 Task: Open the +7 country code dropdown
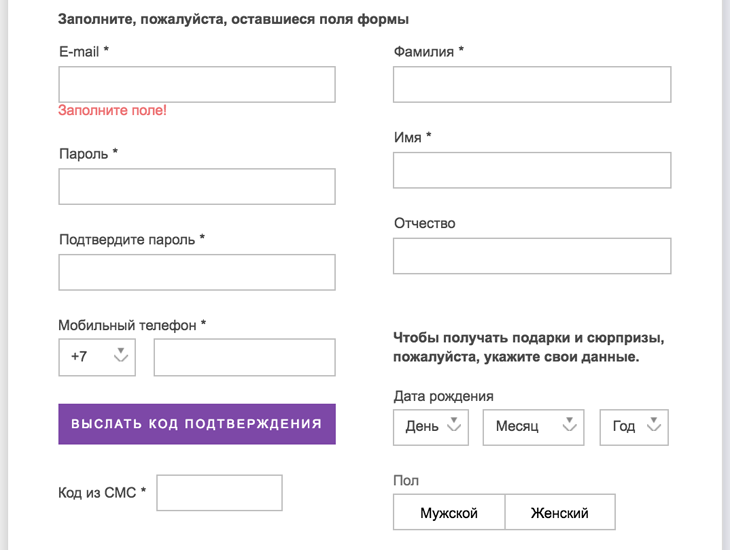point(96,357)
